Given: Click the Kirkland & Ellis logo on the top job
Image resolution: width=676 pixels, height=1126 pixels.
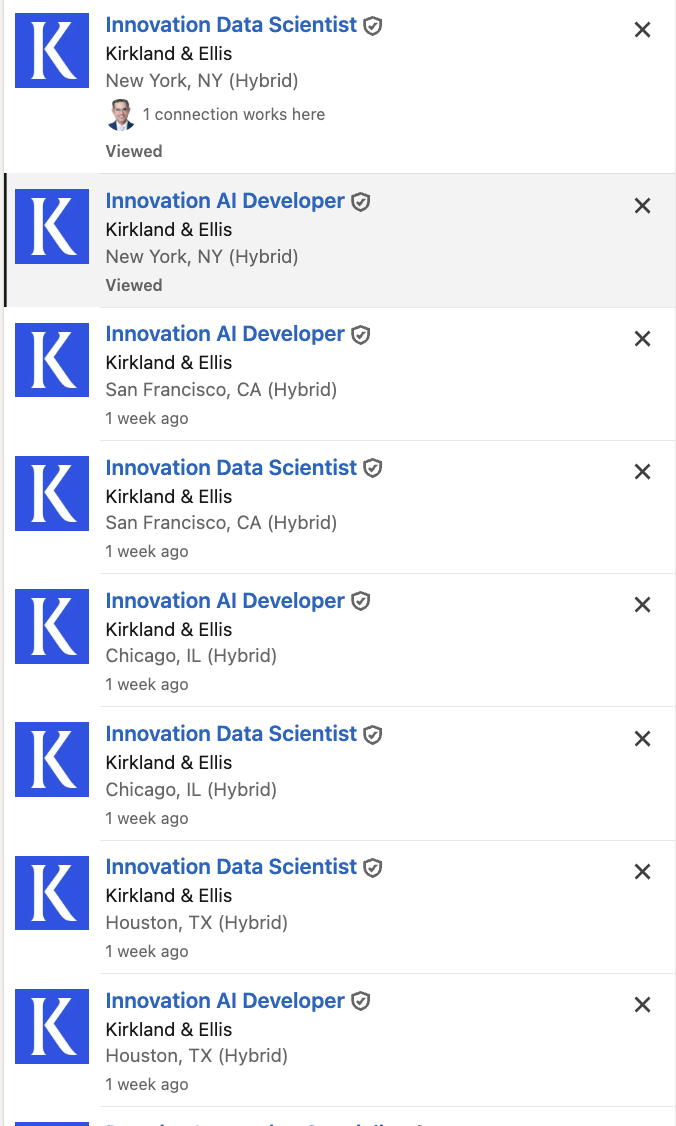Looking at the screenshot, I should [51, 50].
